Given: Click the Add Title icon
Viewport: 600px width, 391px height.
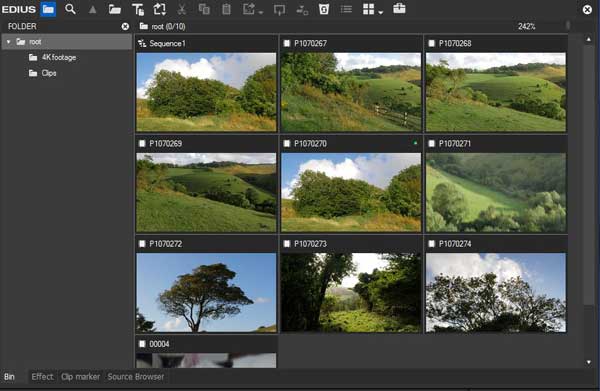Looking at the screenshot, I should coord(137,9).
